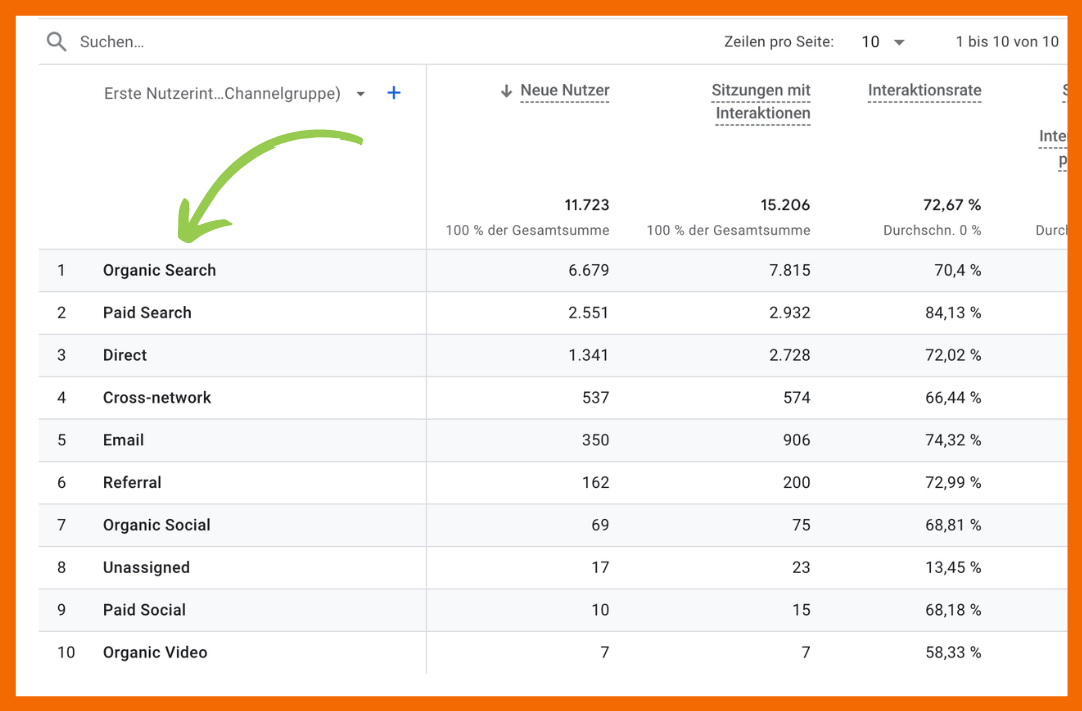
Task: Select the Paid Social row
Action: pyautogui.click(x=144, y=610)
